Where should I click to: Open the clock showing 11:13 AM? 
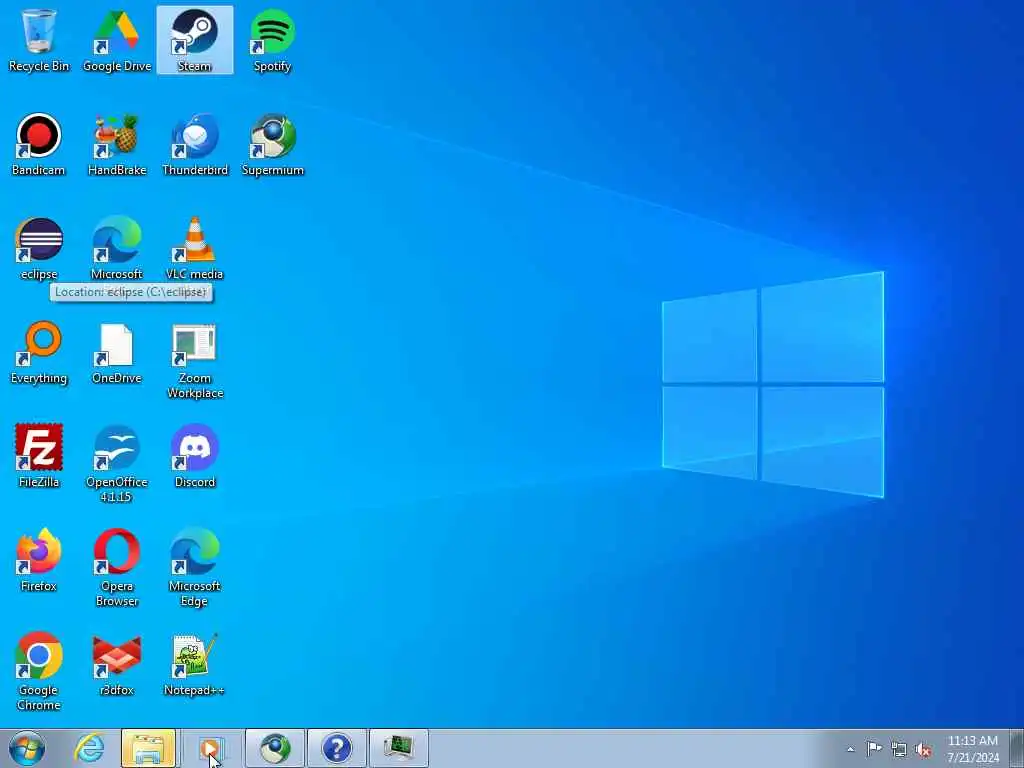tap(973, 749)
